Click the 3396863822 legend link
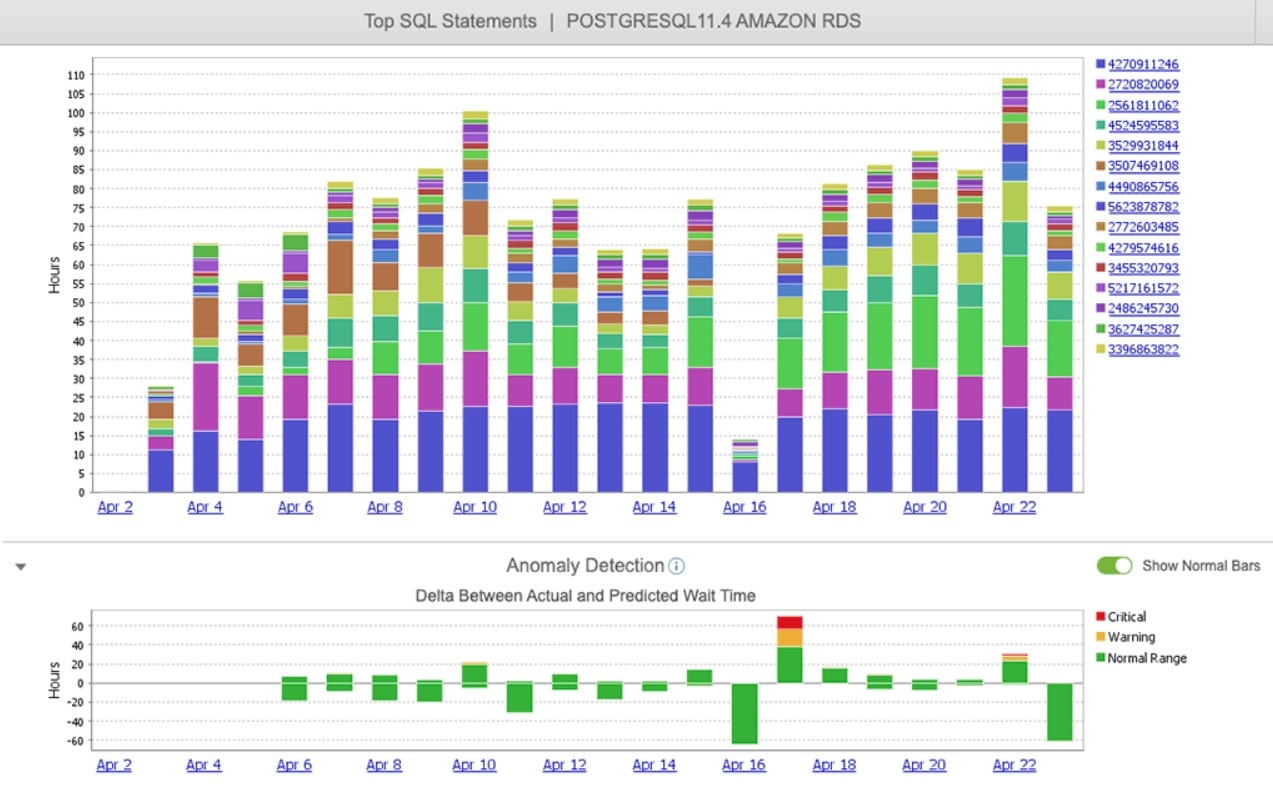The image size is (1273, 792). (1140, 349)
